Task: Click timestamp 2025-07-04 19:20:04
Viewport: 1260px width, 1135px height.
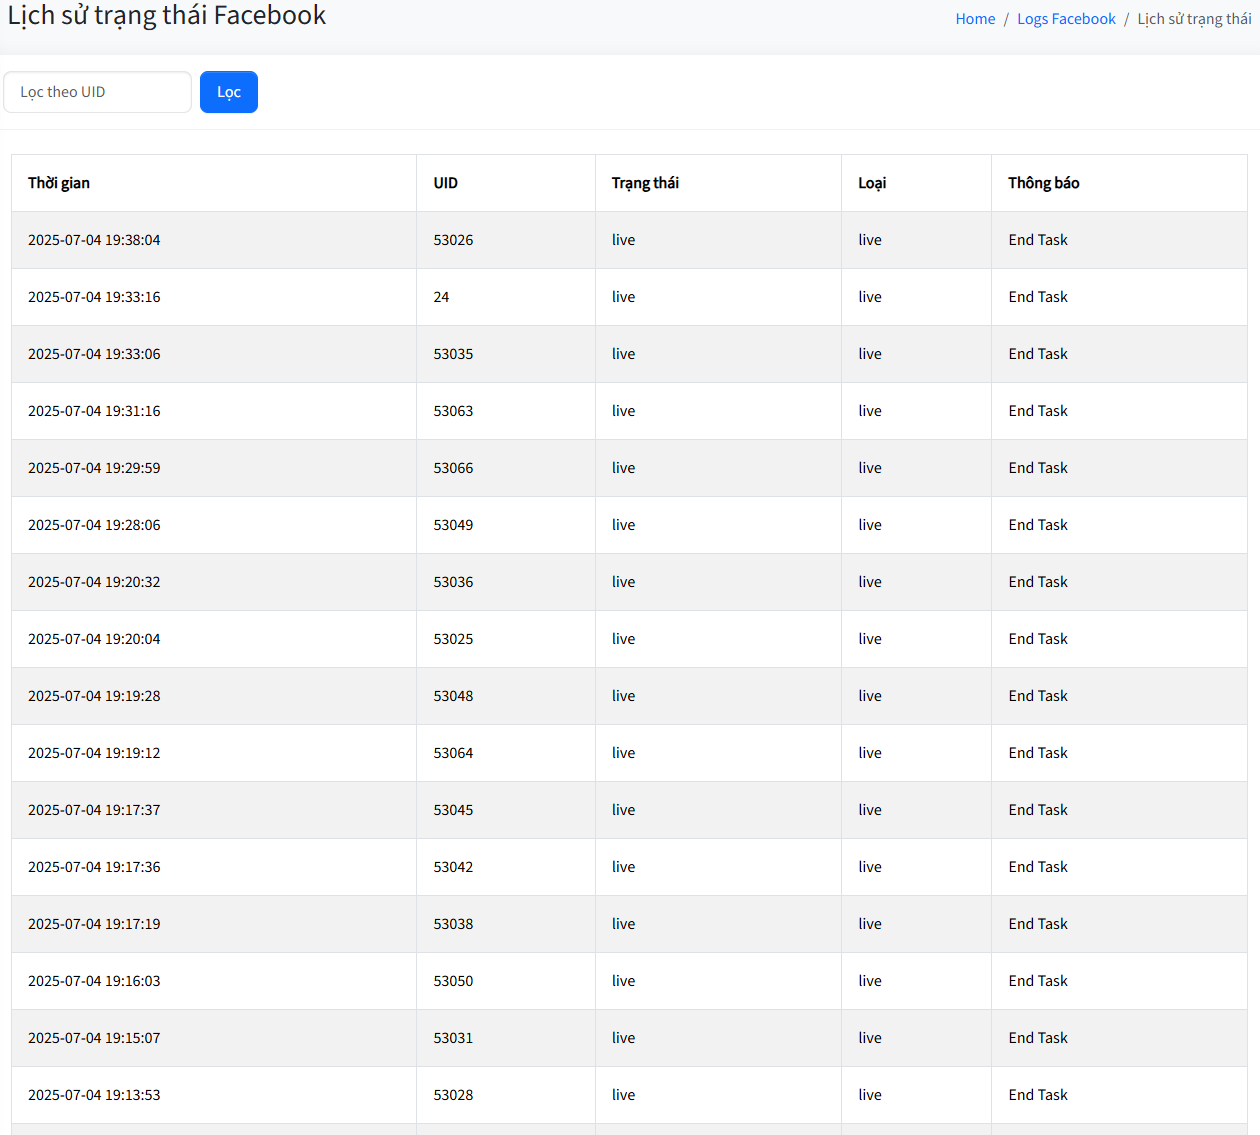Action: [x=94, y=639]
